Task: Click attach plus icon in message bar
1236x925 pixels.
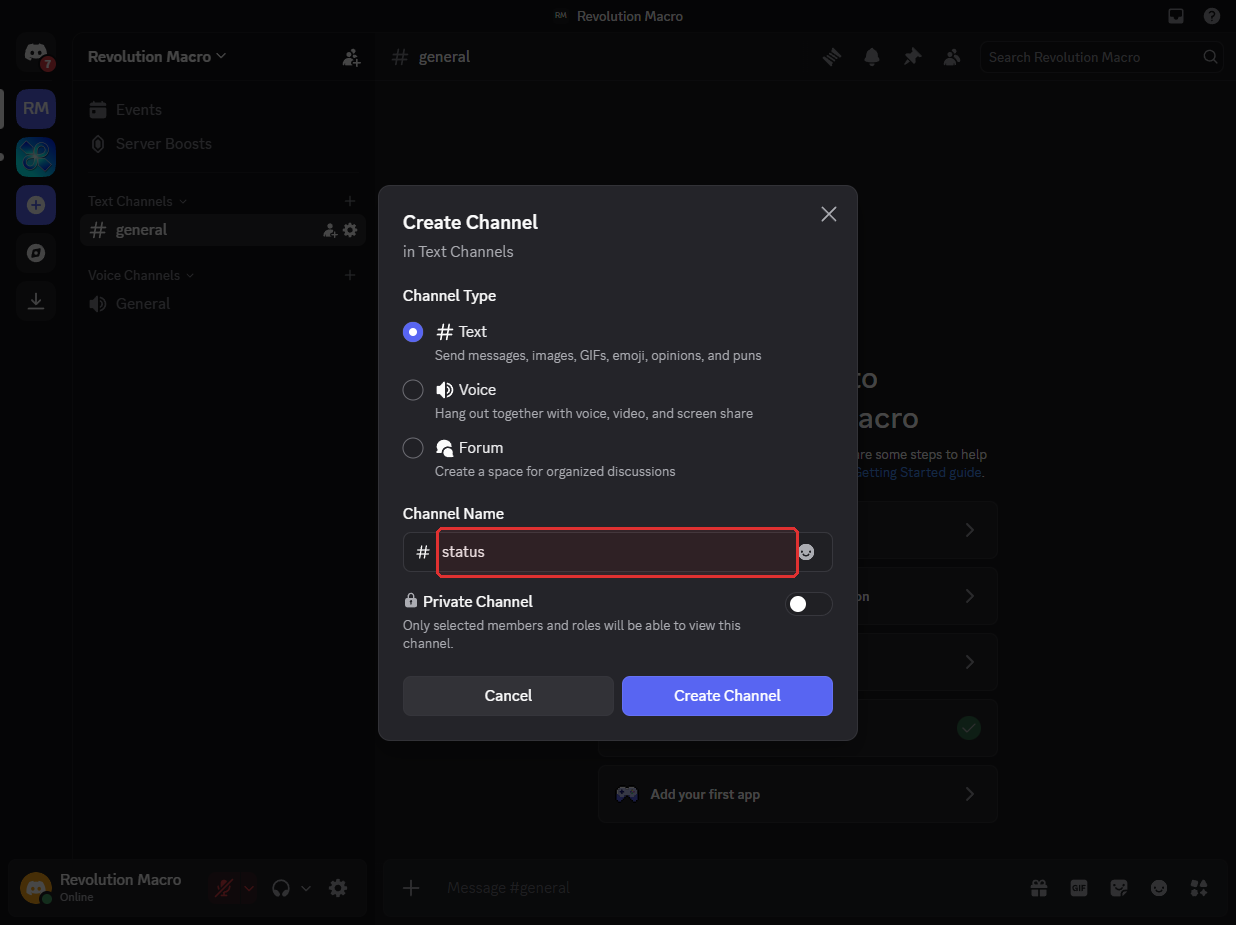Action: 410,888
